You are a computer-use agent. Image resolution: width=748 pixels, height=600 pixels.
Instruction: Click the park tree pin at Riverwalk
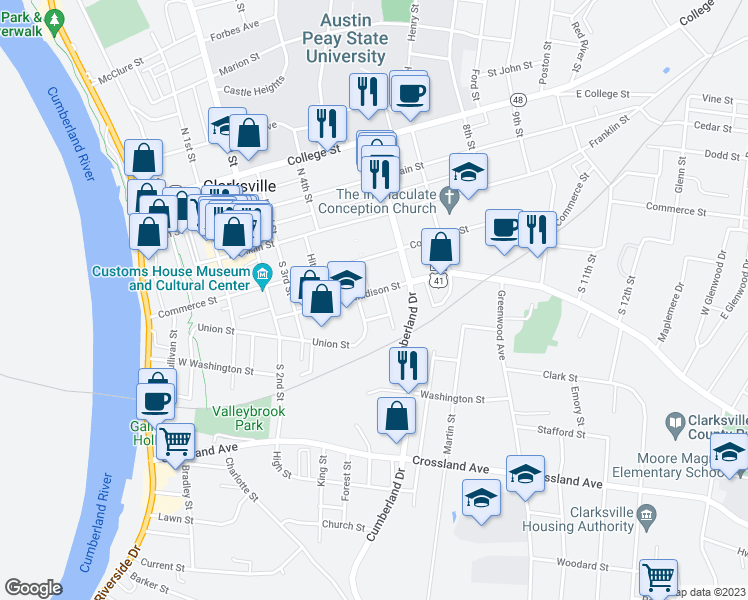click(54, 24)
